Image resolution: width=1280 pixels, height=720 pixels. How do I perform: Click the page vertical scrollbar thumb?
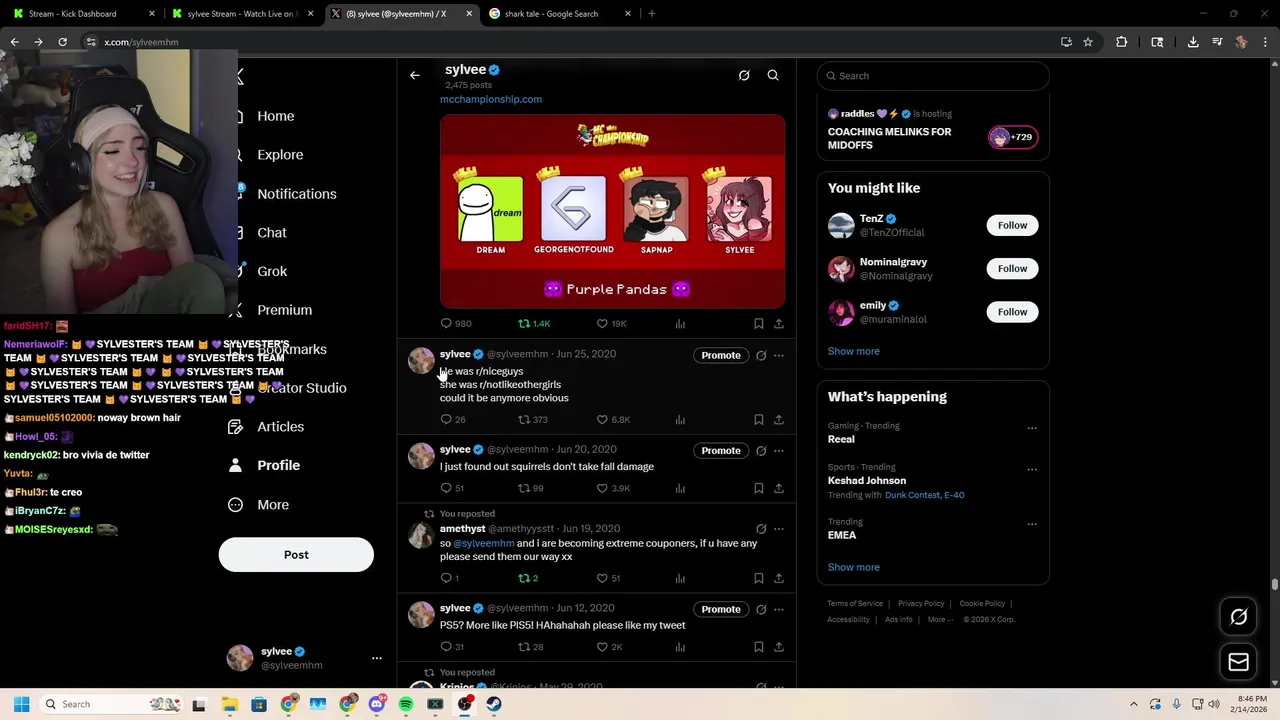coord(1275,584)
